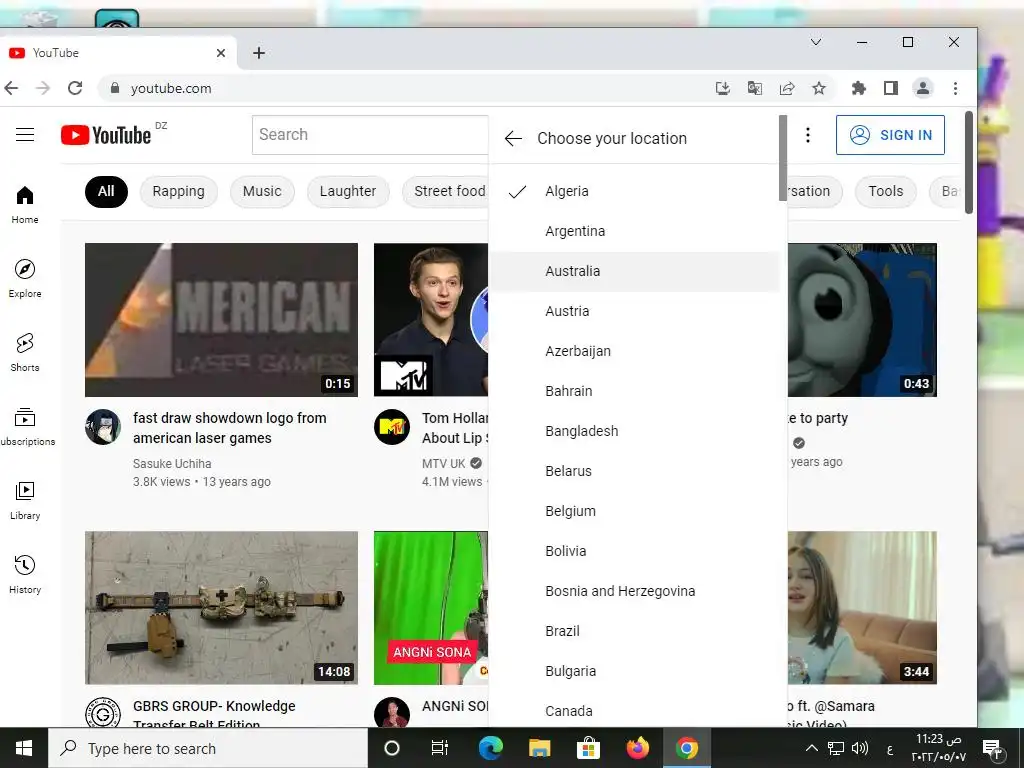Open Subscriptions in the sidebar
1024x768 pixels.
25,426
